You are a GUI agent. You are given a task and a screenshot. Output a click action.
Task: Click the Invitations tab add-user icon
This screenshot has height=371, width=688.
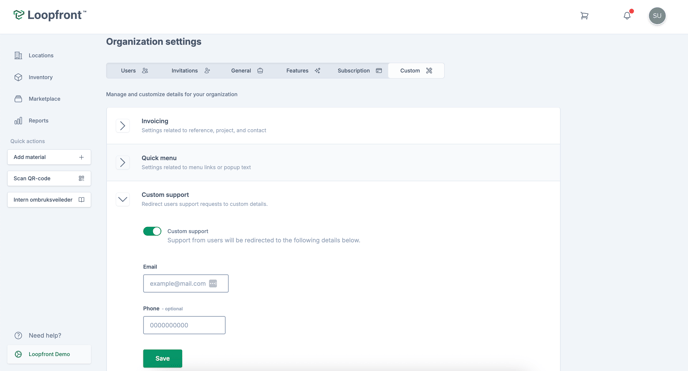[208, 71]
